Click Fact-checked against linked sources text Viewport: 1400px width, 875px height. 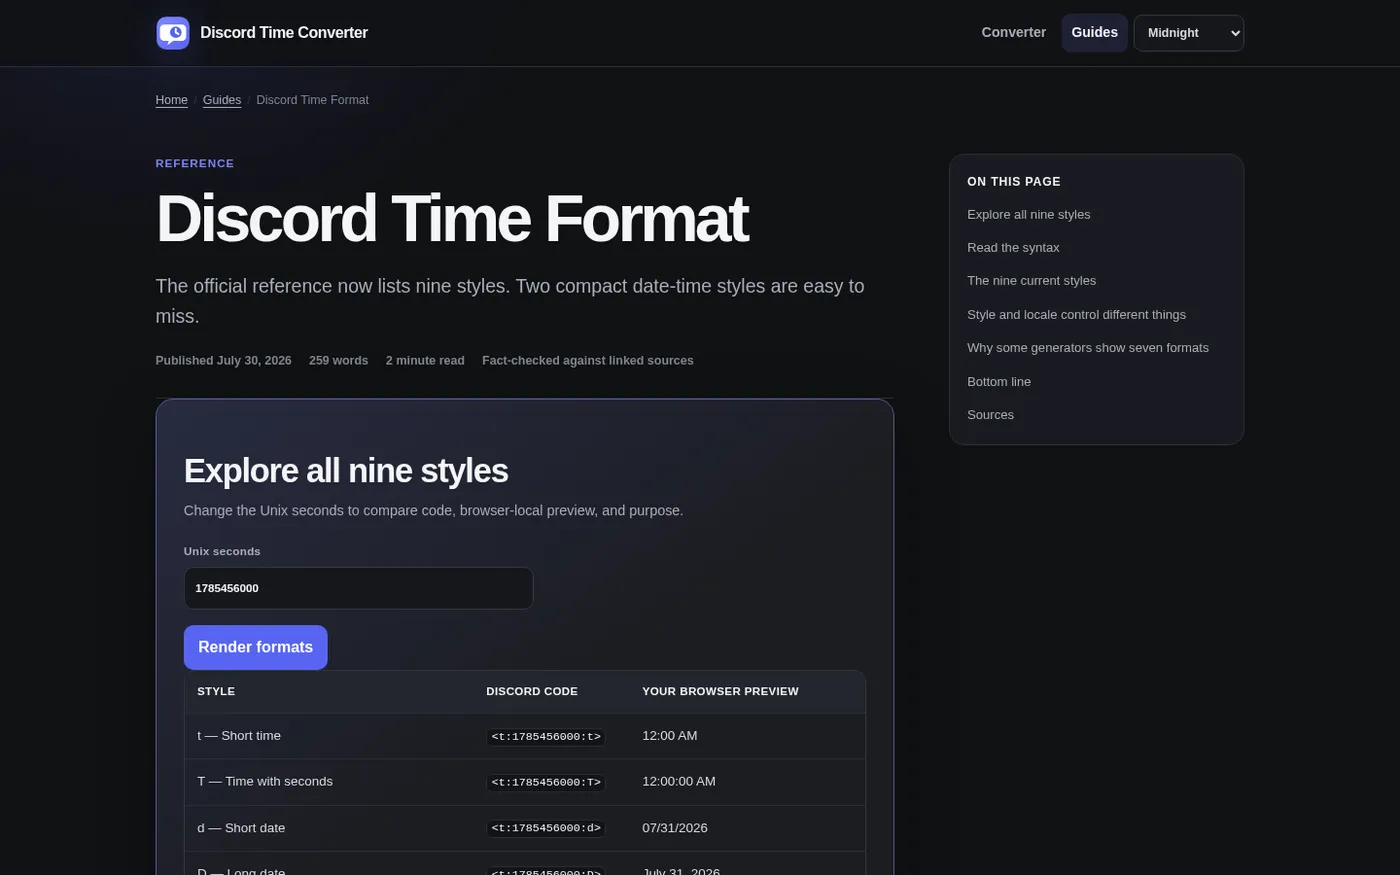[587, 361]
